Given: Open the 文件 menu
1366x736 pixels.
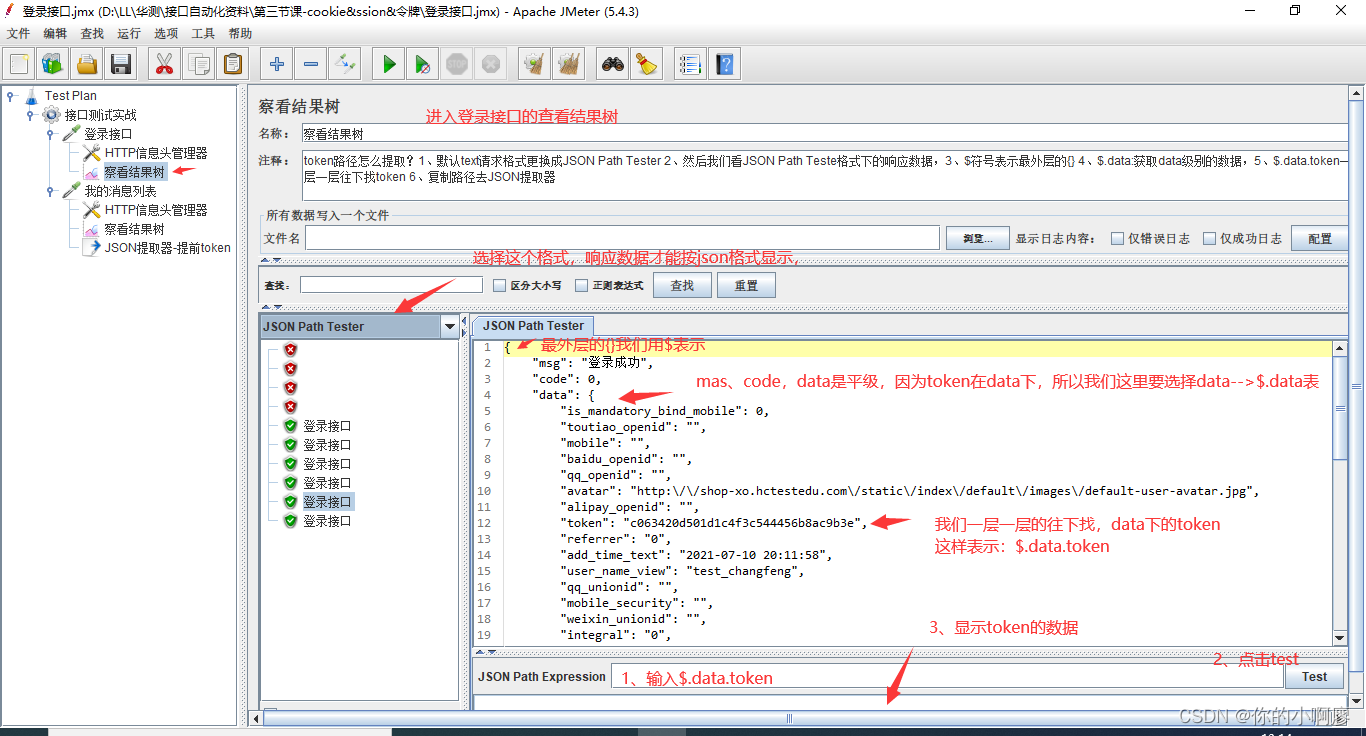Looking at the screenshot, I should pos(18,33).
